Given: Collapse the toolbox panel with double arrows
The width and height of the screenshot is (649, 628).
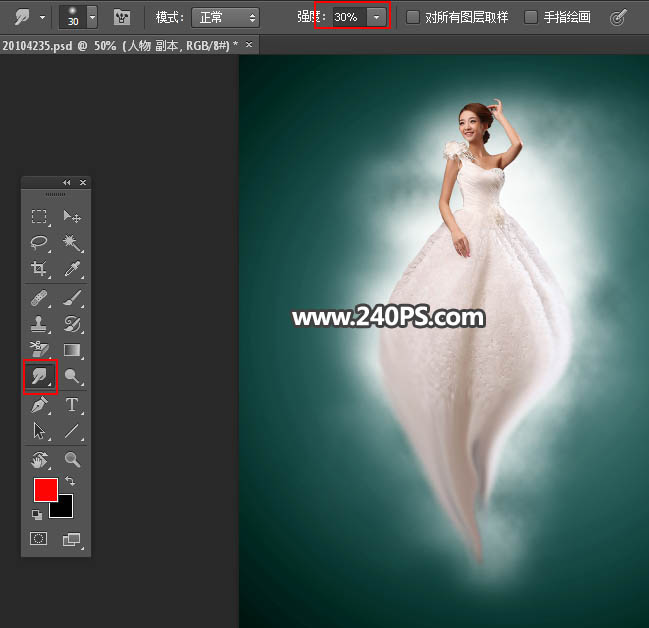Looking at the screenshot, I should point(67,183).
